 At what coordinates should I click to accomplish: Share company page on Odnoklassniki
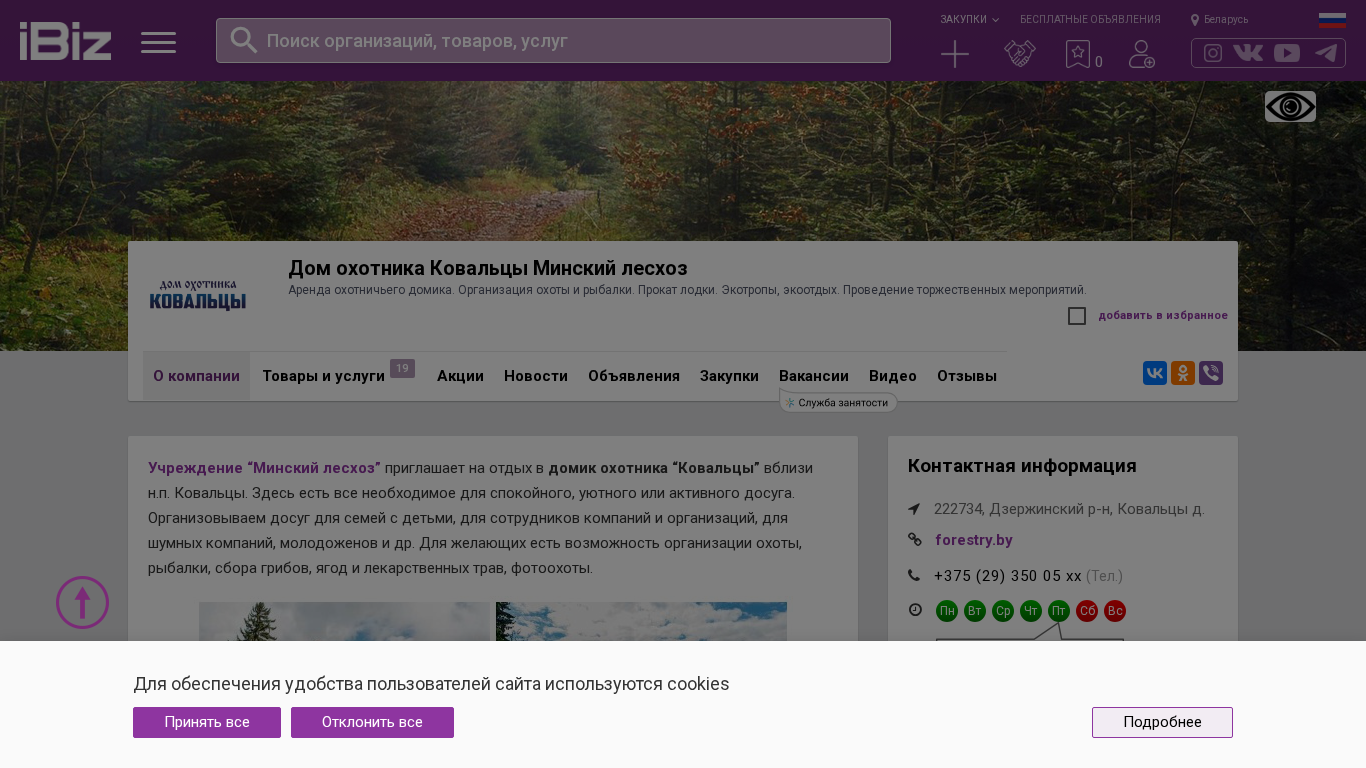1183,373
